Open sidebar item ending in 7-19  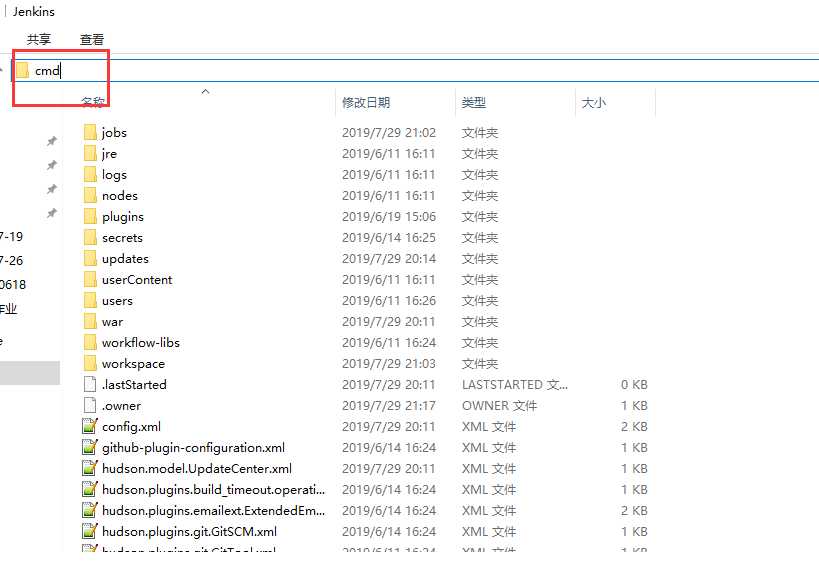point(11,237)
